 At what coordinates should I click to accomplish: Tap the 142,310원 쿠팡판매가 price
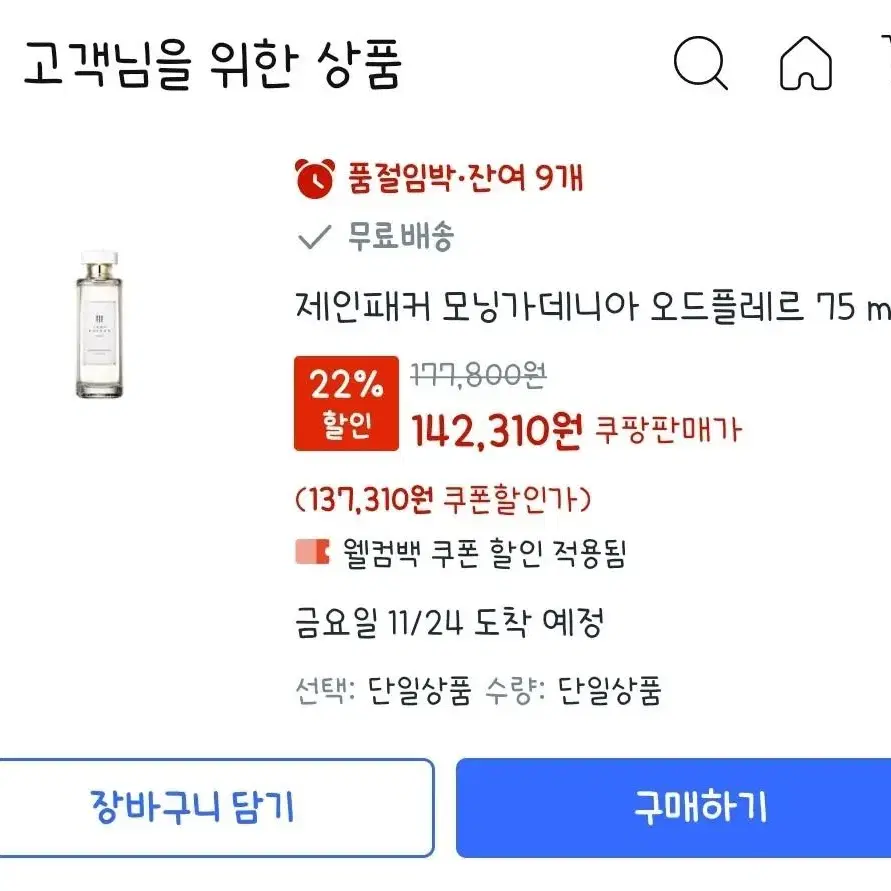pos(576,430)
